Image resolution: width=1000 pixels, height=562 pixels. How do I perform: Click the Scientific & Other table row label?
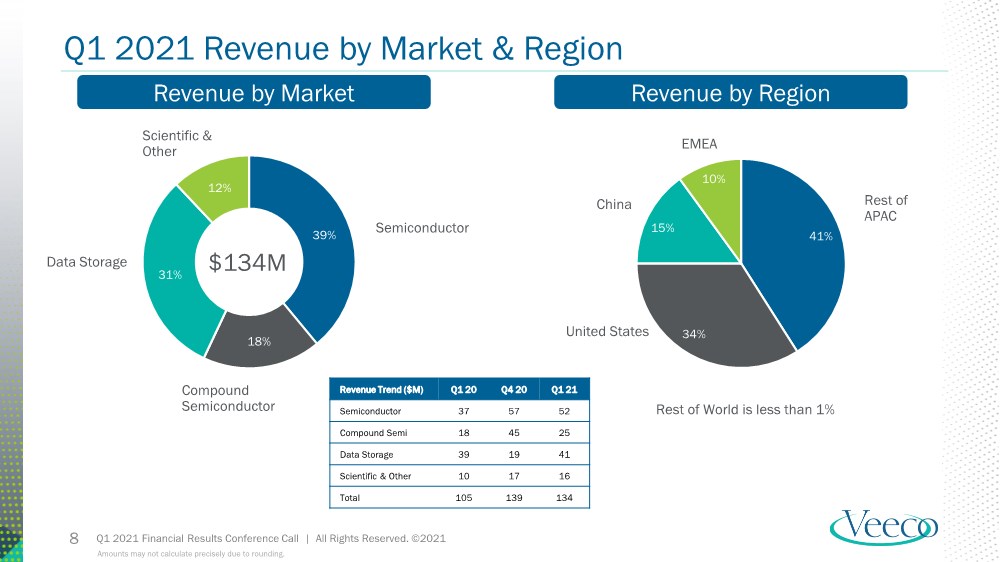(375, 477)
